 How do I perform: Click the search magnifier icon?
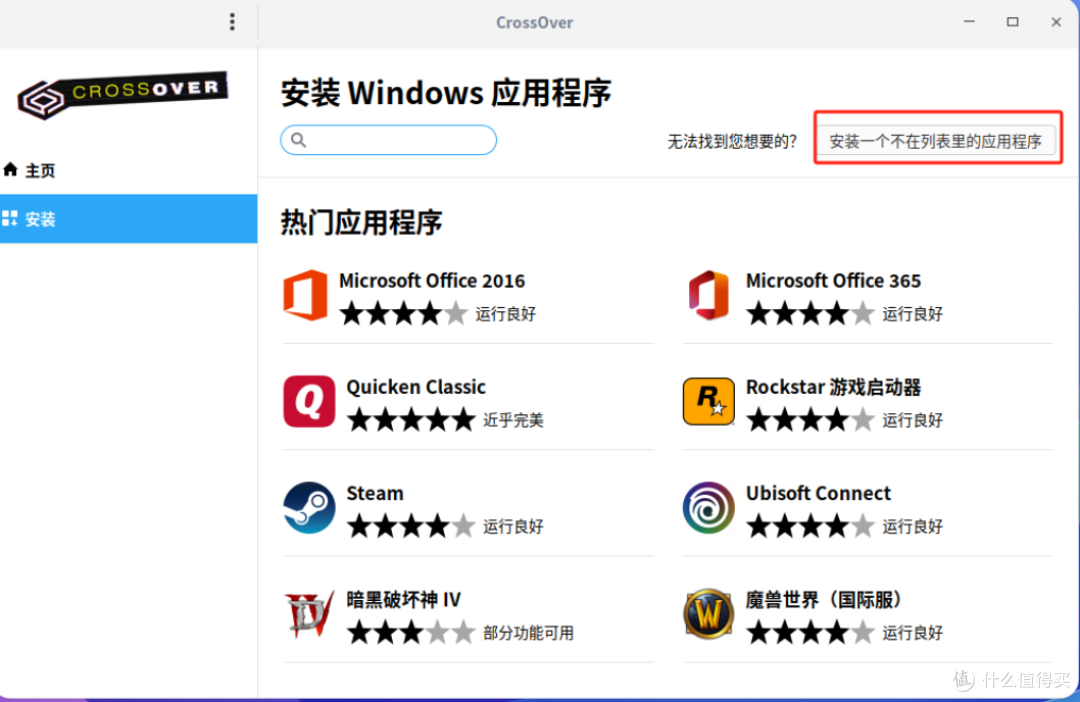(298, 140)
